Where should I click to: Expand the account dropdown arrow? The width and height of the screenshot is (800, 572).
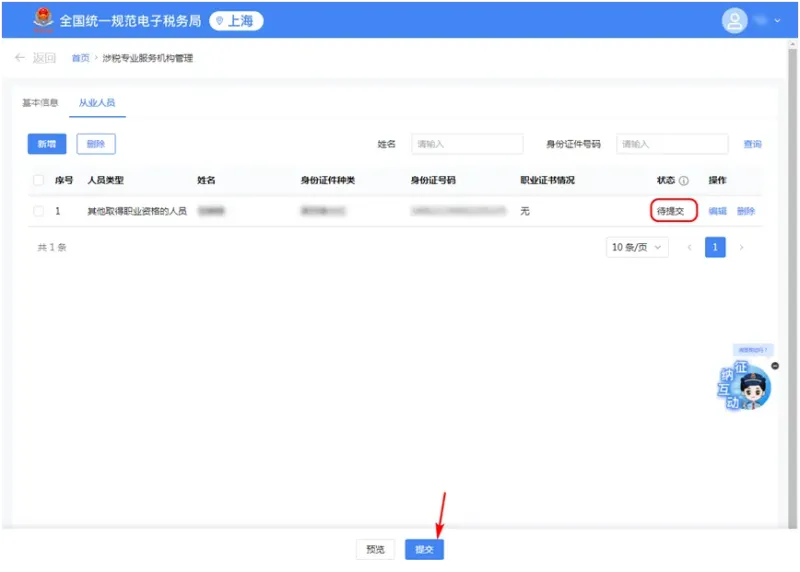click(777, 21)
